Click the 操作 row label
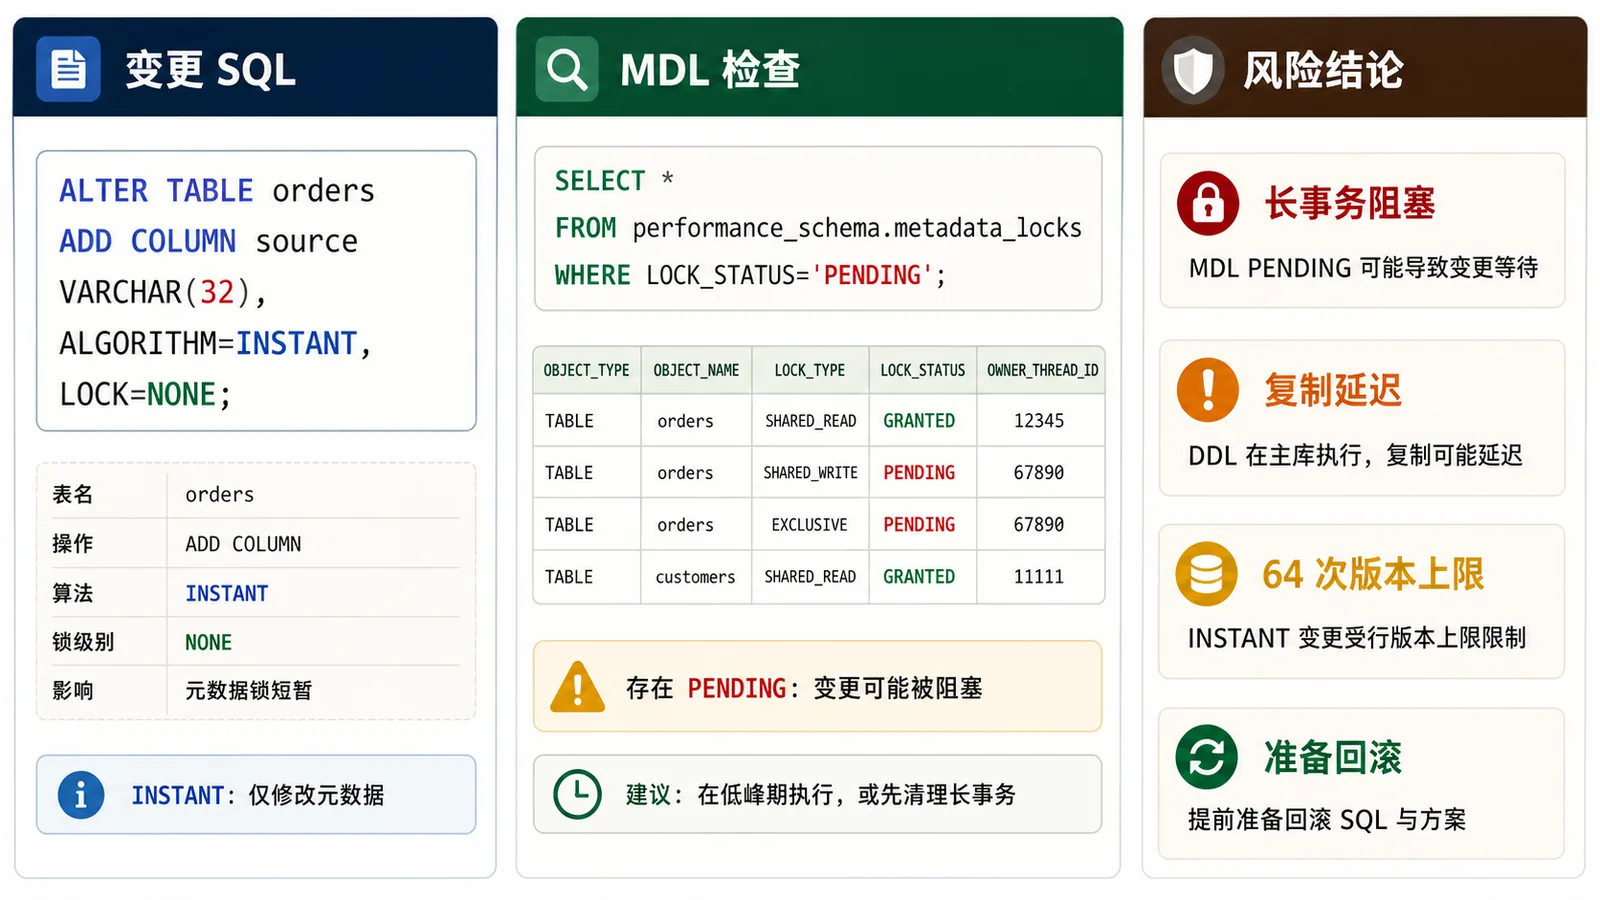Viewport: 1600px width, 900px height. (72, 543)
